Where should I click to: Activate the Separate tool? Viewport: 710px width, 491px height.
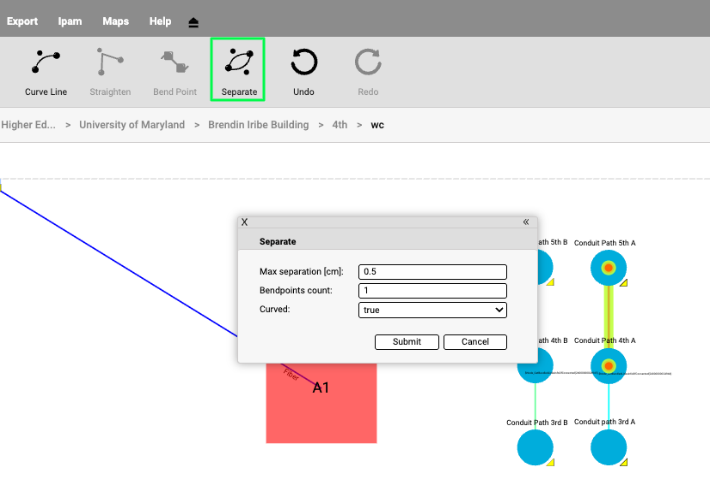(239, 69)
